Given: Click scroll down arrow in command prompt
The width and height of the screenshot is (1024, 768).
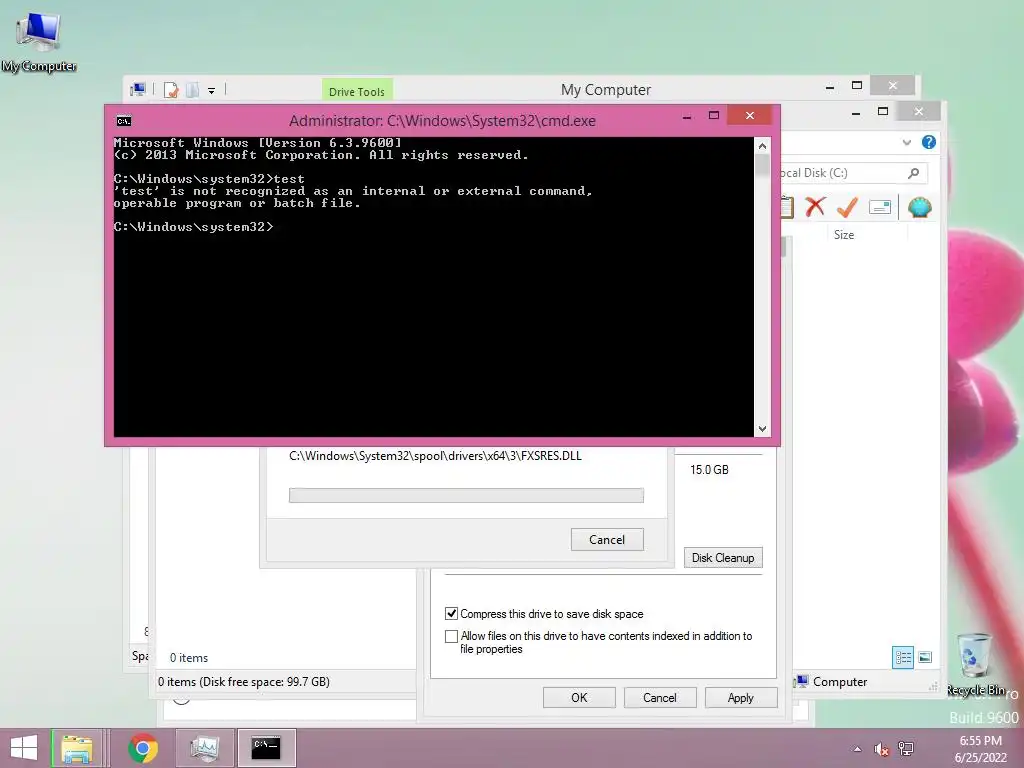Looking at the screenshot, I should (762, 429).
